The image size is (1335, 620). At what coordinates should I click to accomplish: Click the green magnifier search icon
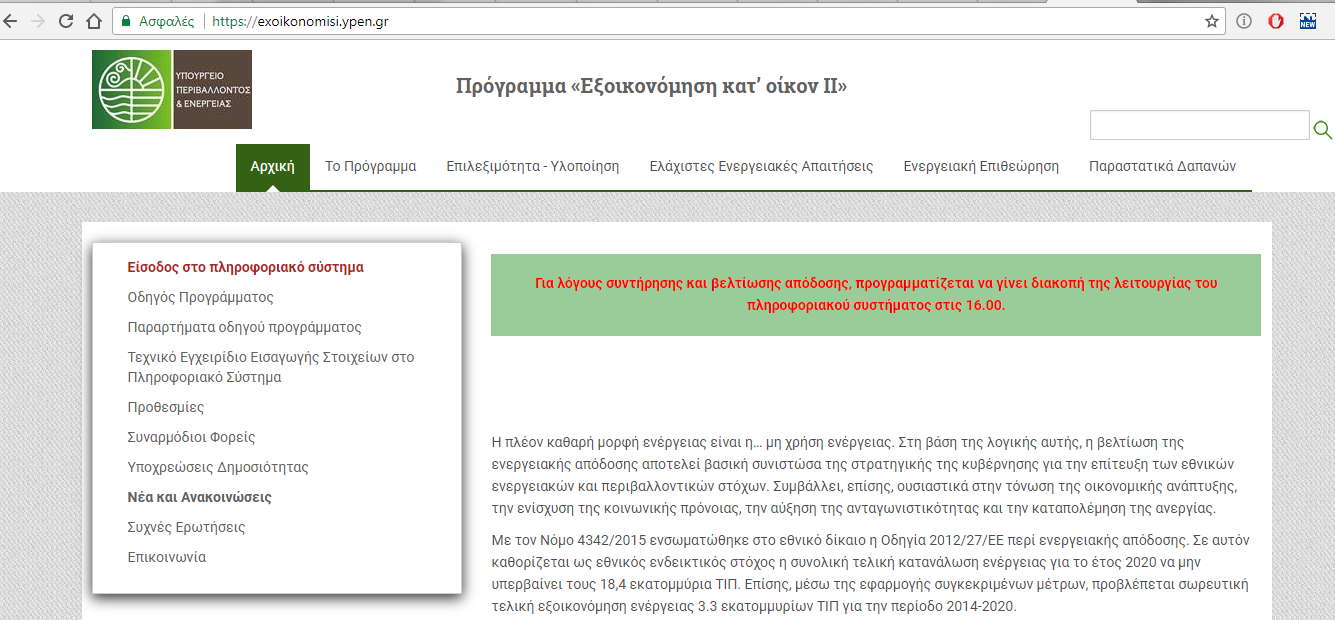pos(1322,129)
